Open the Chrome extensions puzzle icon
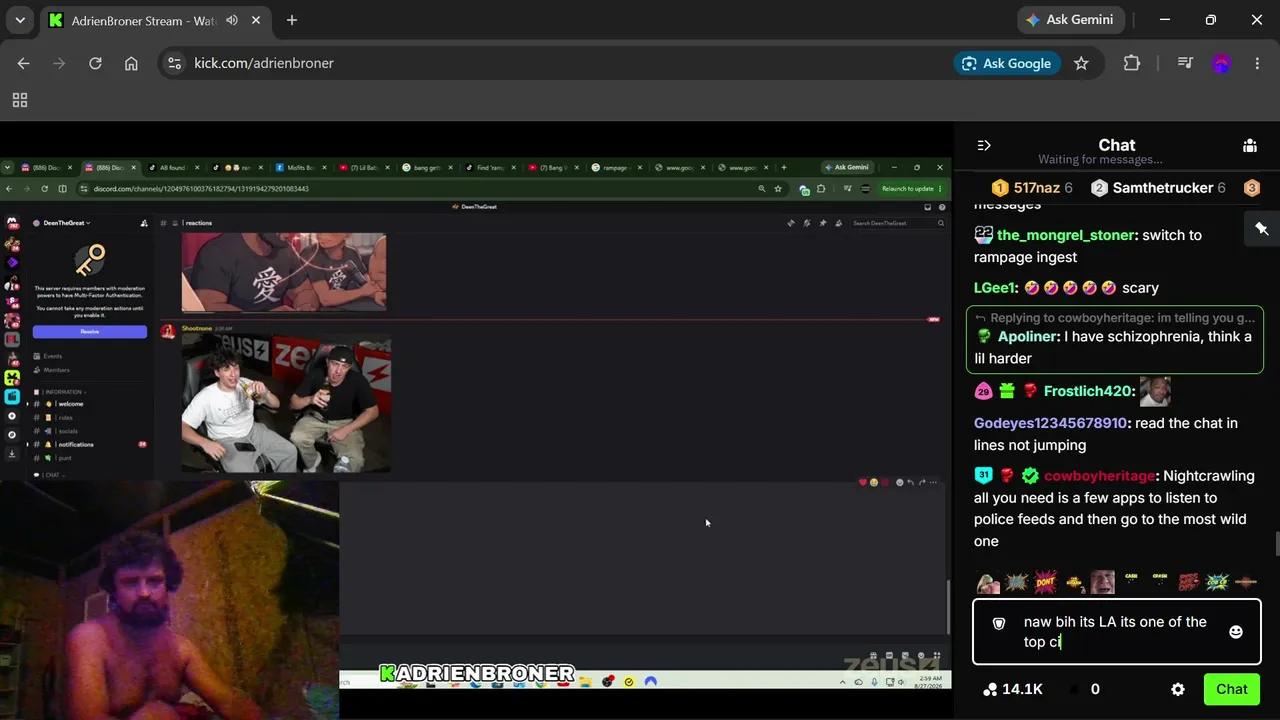Viewport: 1280px width, 720px height. click(x=1132, y=63)
